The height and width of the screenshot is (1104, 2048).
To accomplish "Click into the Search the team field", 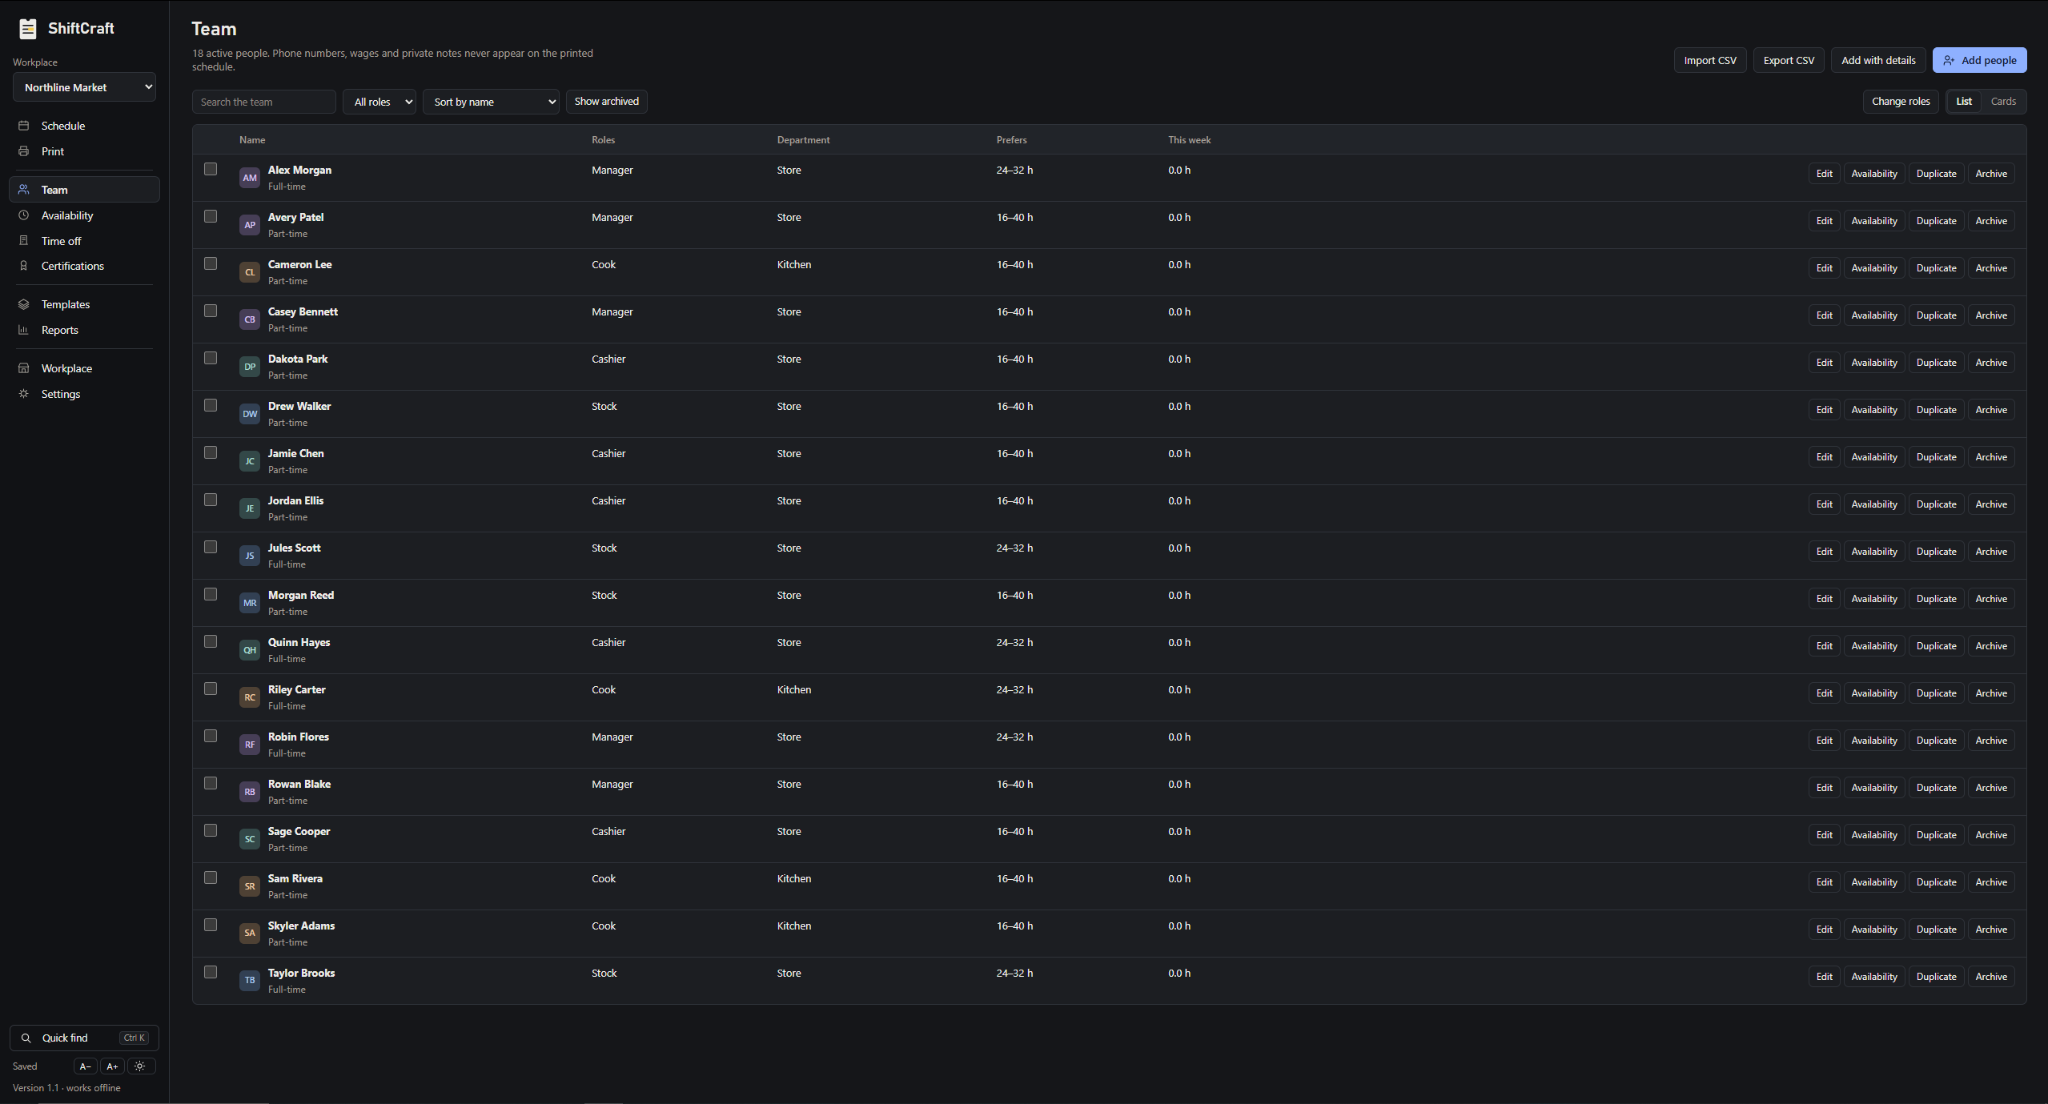I will (264, 102).
